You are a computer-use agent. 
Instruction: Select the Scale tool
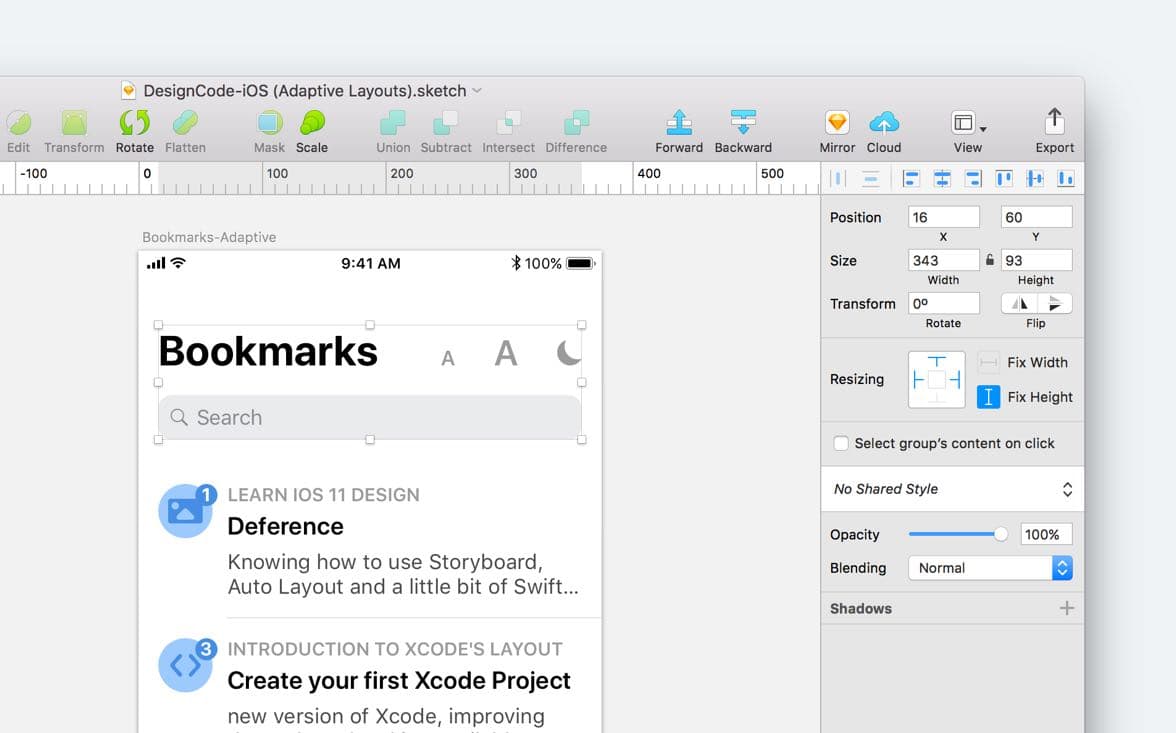click(x=312, y=131)
